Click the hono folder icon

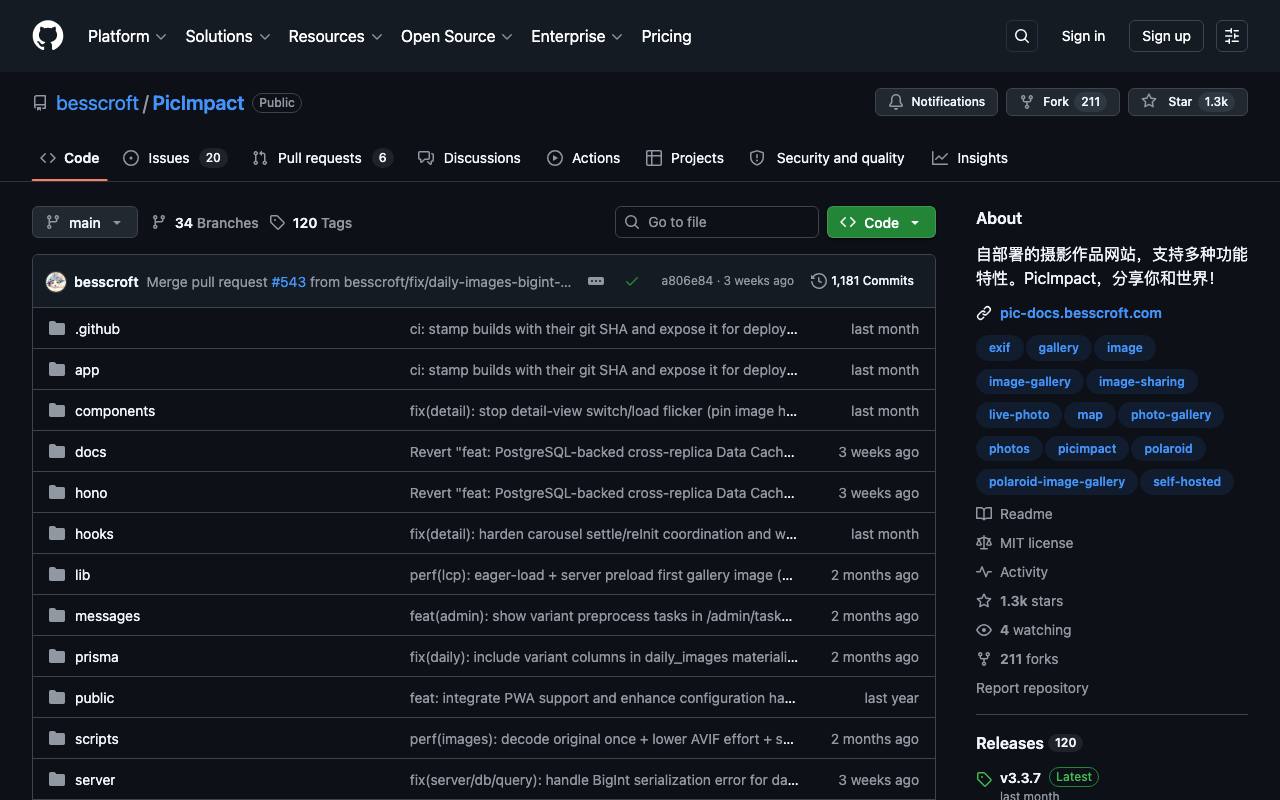[57, 492]
